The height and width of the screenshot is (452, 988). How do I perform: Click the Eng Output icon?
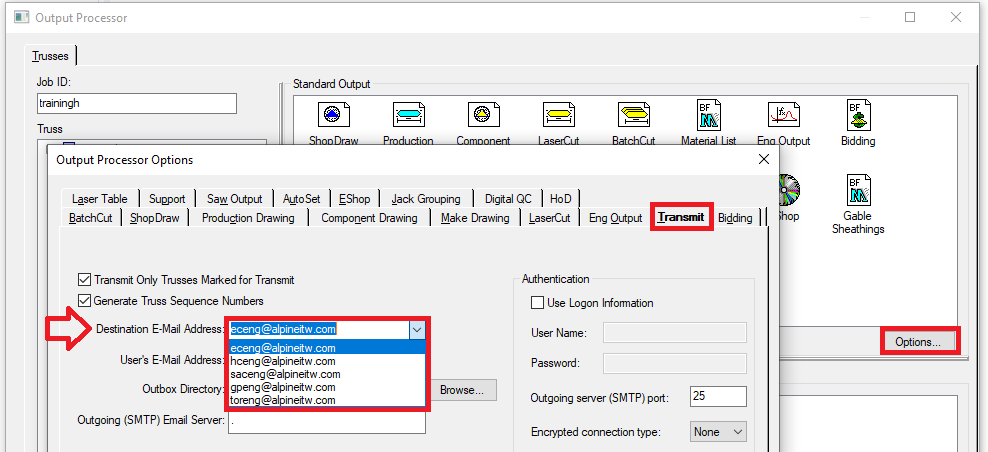click(783, 115)
